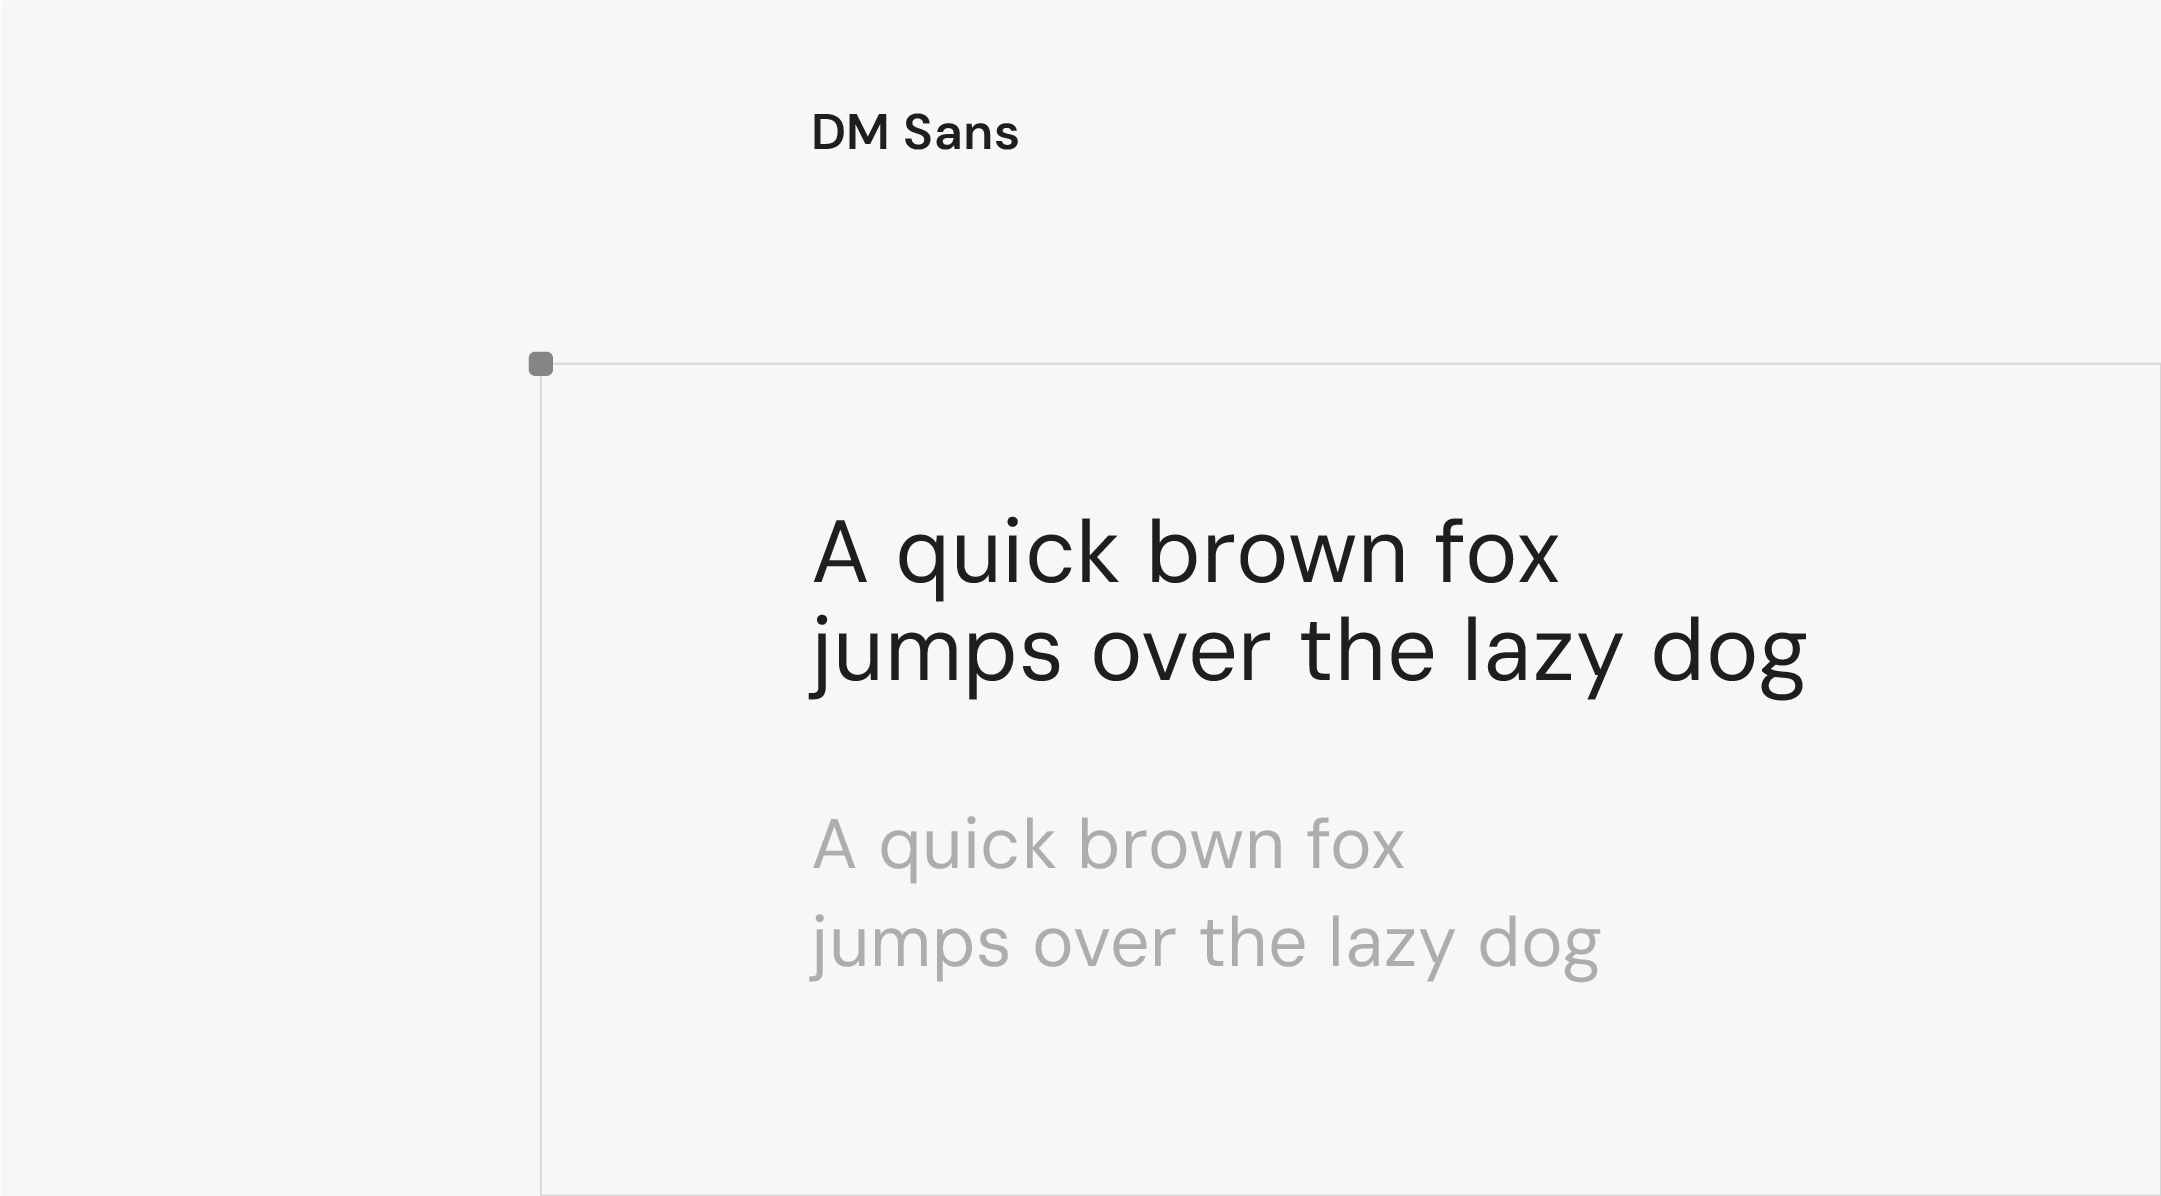Select the light gray "A quick brown fox" line
Screen dimensions: 2161x1196
1108,846
